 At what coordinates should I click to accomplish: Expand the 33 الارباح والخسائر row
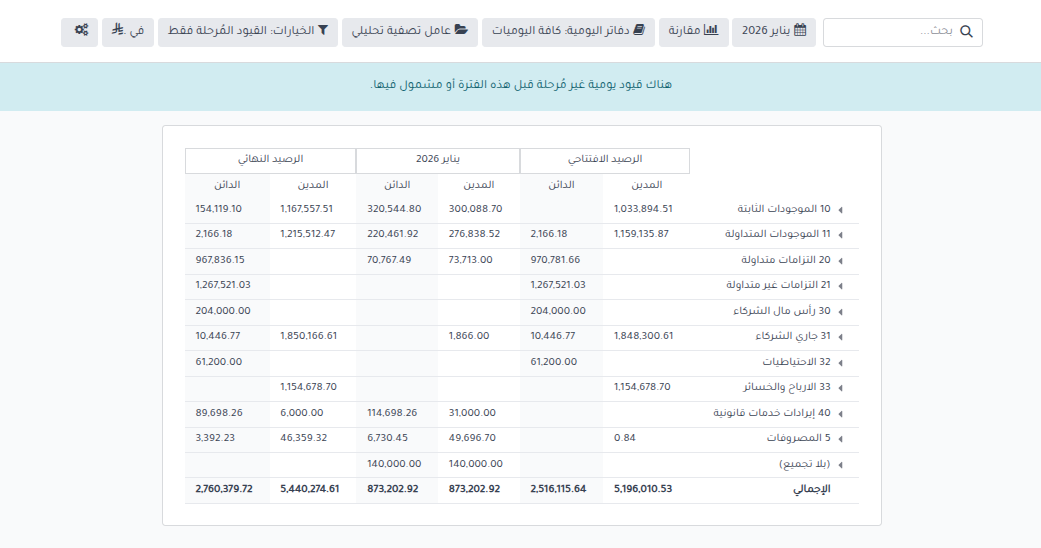coord(840,388)
